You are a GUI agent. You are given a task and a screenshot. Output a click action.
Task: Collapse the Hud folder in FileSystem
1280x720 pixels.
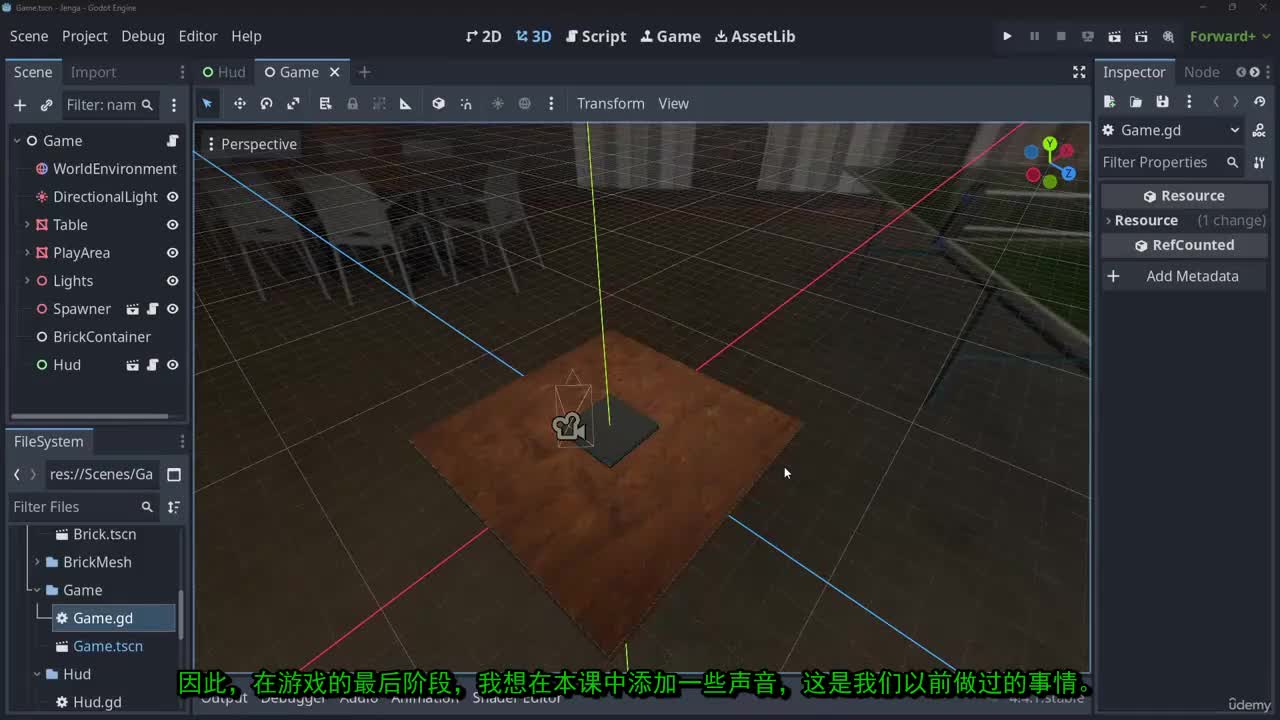click(37, 674)
